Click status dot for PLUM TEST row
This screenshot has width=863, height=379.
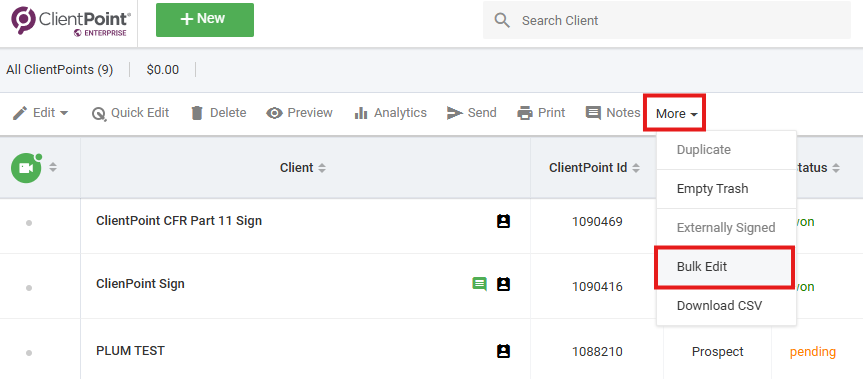[x=29, y=353]
